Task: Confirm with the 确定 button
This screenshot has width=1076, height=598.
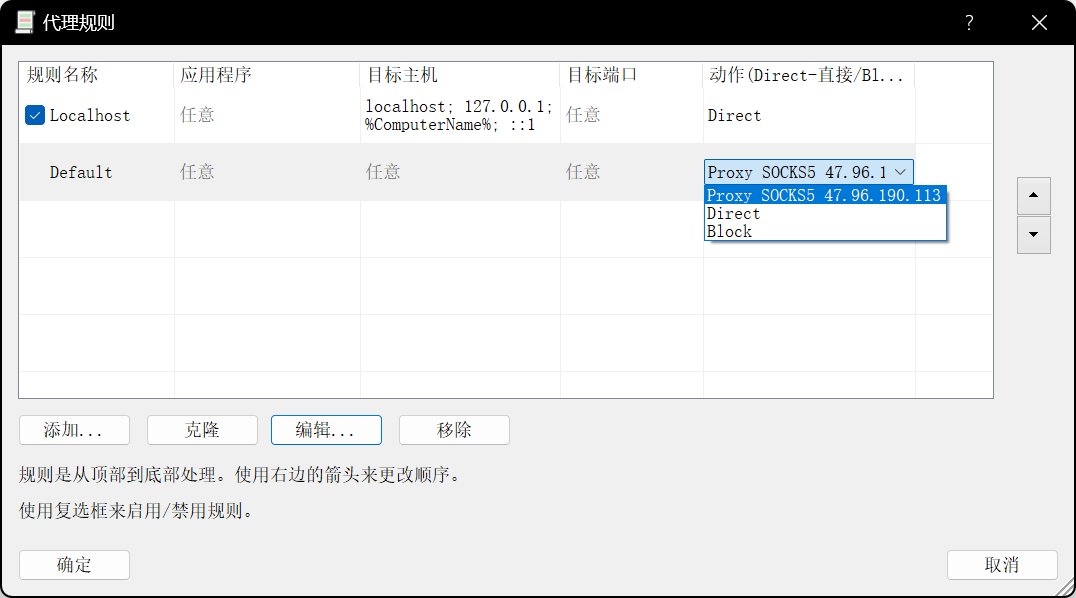Action: (74, 565)
